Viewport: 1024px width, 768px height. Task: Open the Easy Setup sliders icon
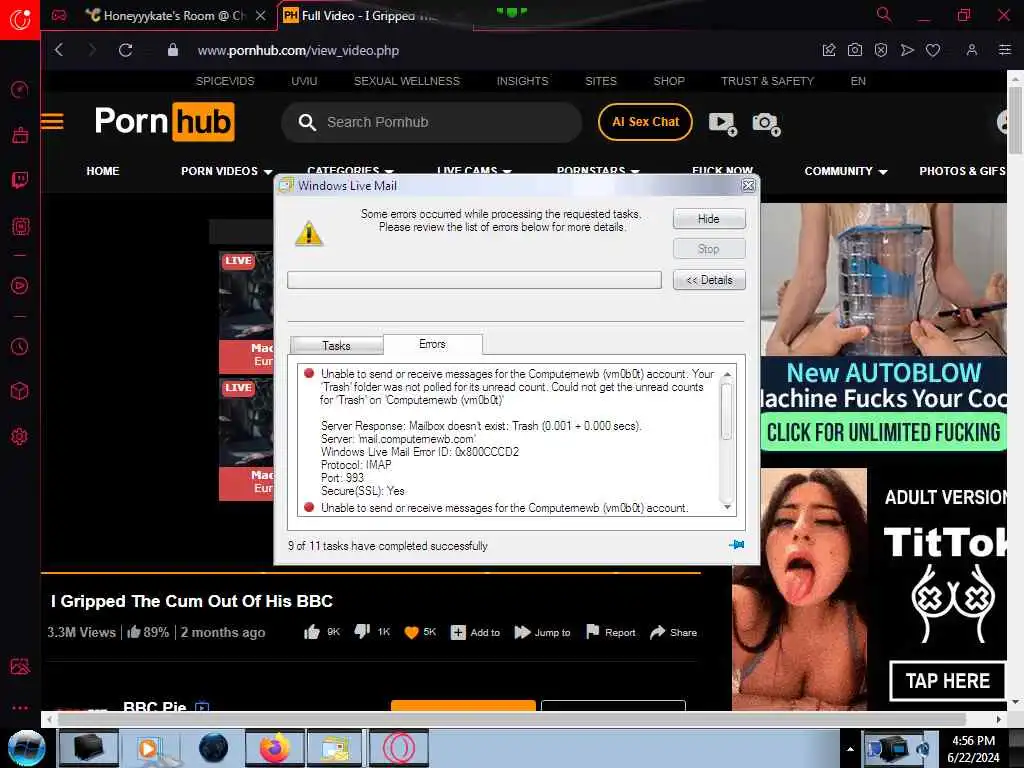coord(1004,50)
